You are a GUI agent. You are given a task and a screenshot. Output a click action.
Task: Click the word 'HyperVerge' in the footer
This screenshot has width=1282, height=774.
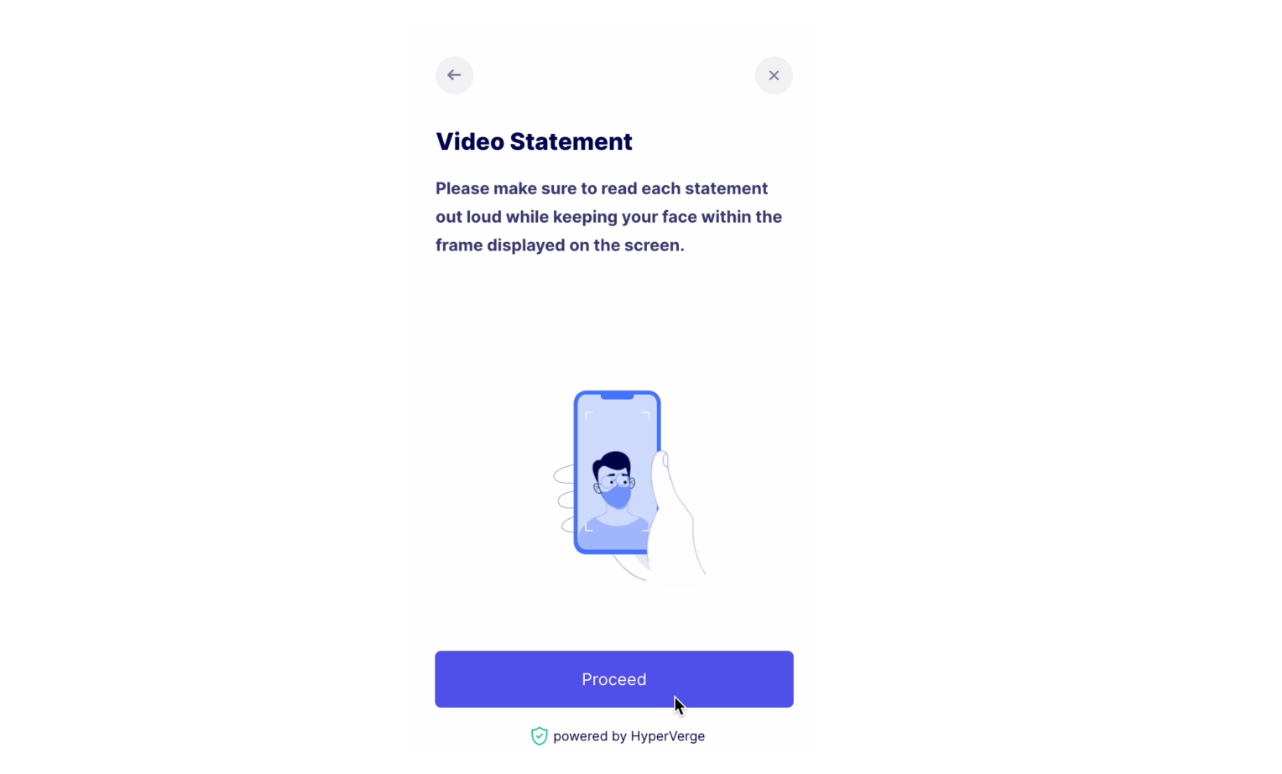[668, 736]
